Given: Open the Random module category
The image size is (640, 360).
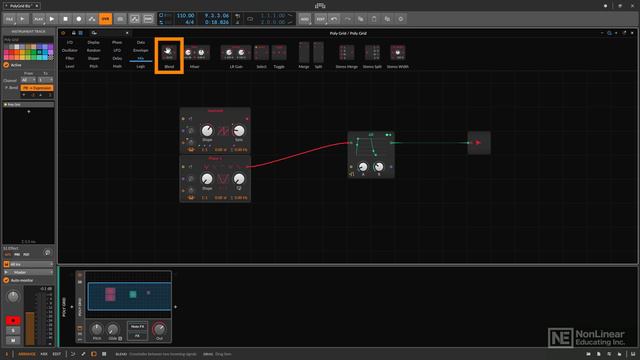Looking at the screenshot, I should tap(93, 50).
